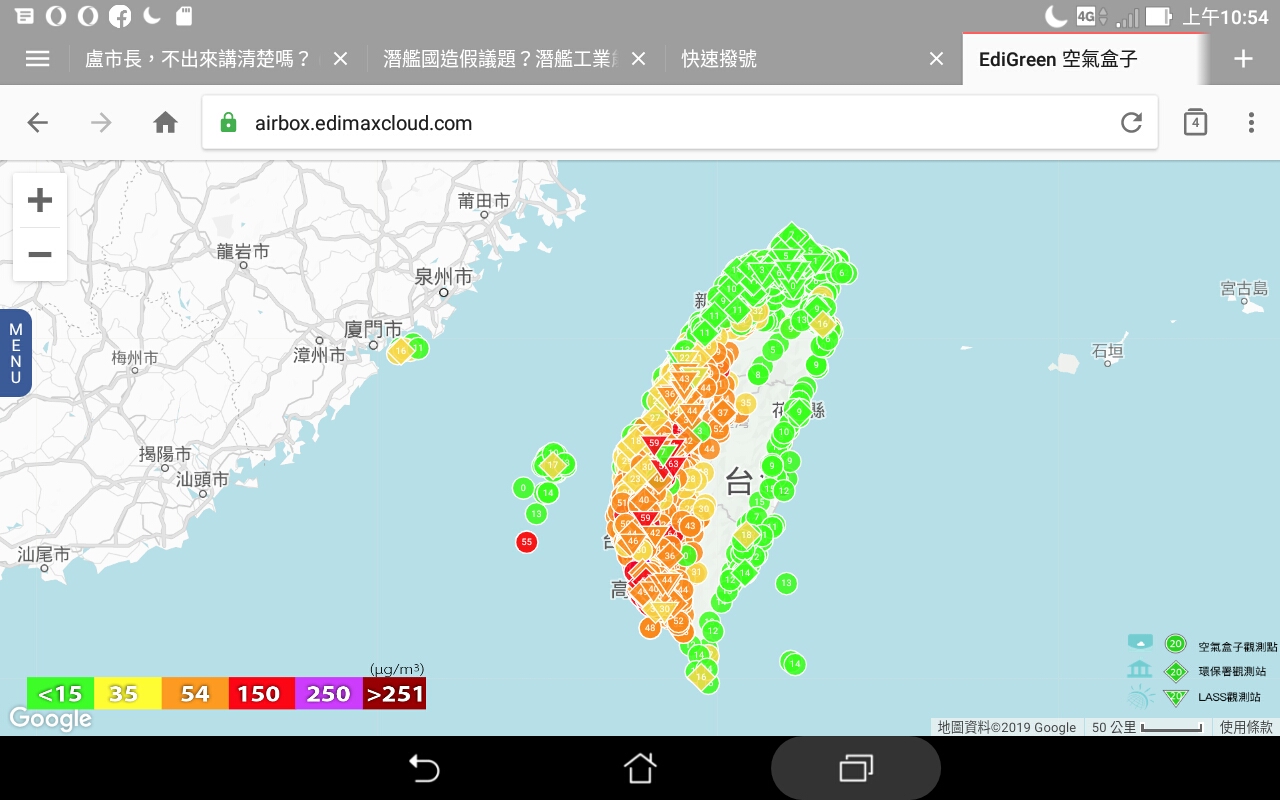Click the red 63 triangle LASS marker
This screenshot has height=800, width=1280.
pyautogui.click(x=673, y=465)
